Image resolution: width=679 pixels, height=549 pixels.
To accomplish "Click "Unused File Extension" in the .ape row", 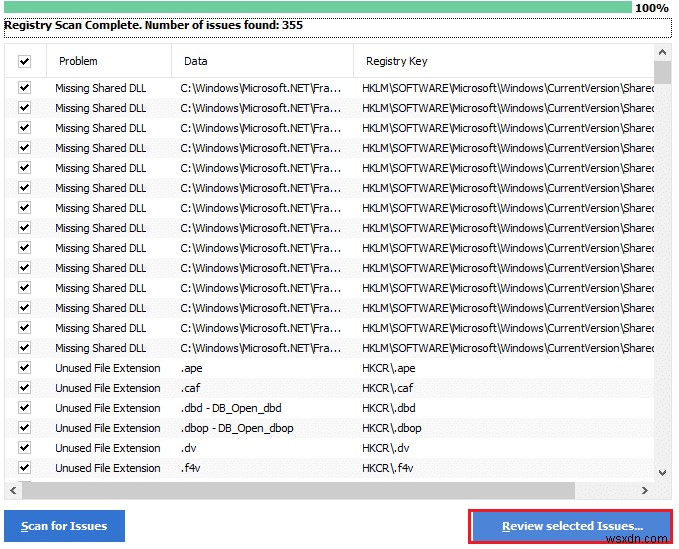I will click(108, 368).
